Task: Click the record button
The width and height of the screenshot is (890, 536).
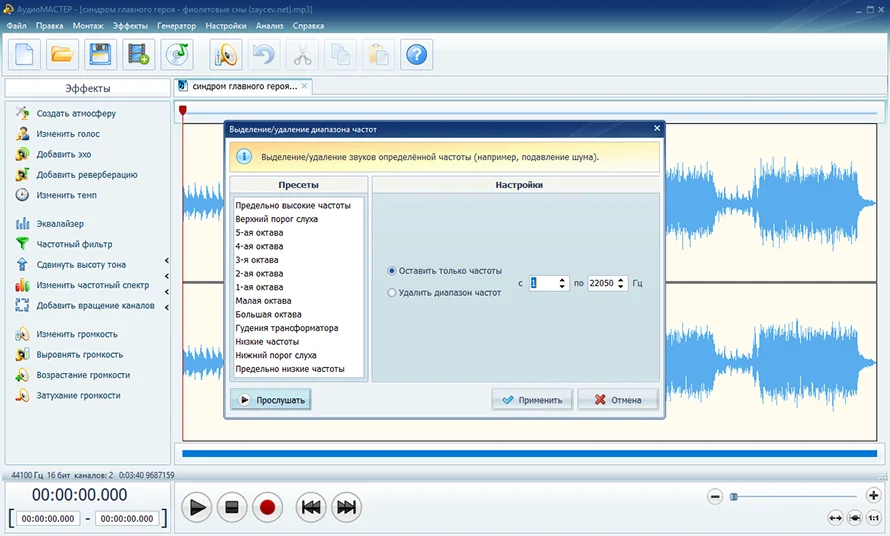Action: [267, 507]
